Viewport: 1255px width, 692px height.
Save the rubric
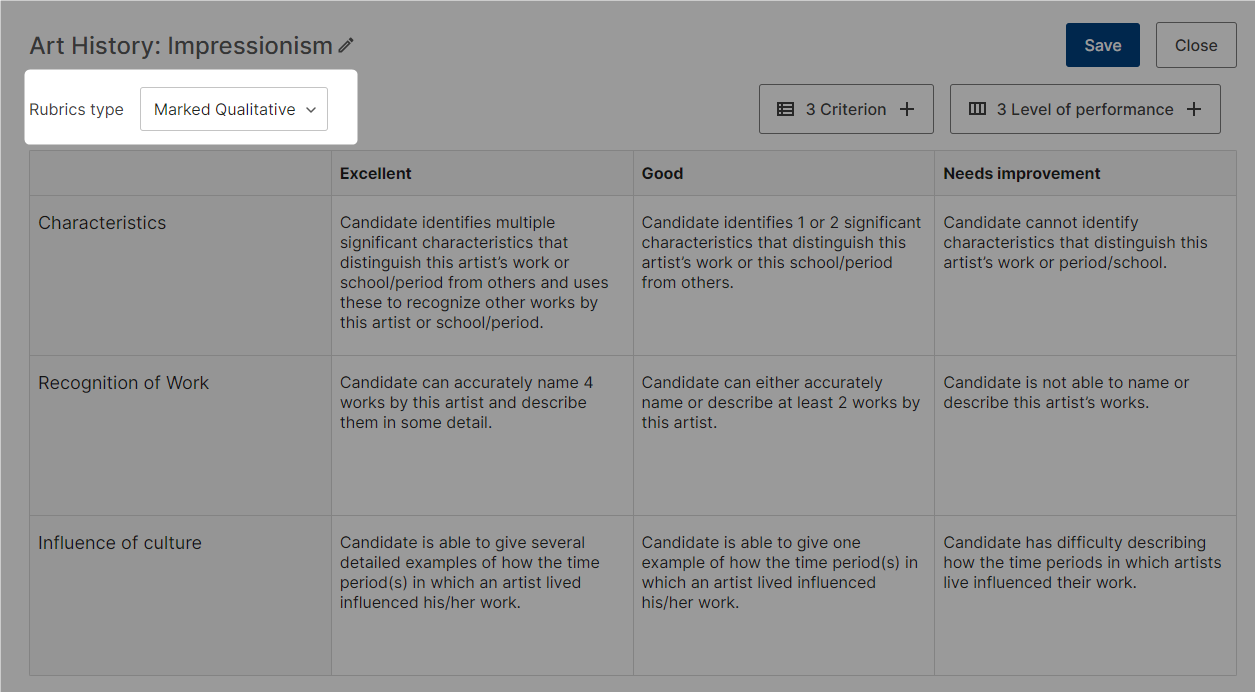pyautogui.click(x=1103, y=45)
